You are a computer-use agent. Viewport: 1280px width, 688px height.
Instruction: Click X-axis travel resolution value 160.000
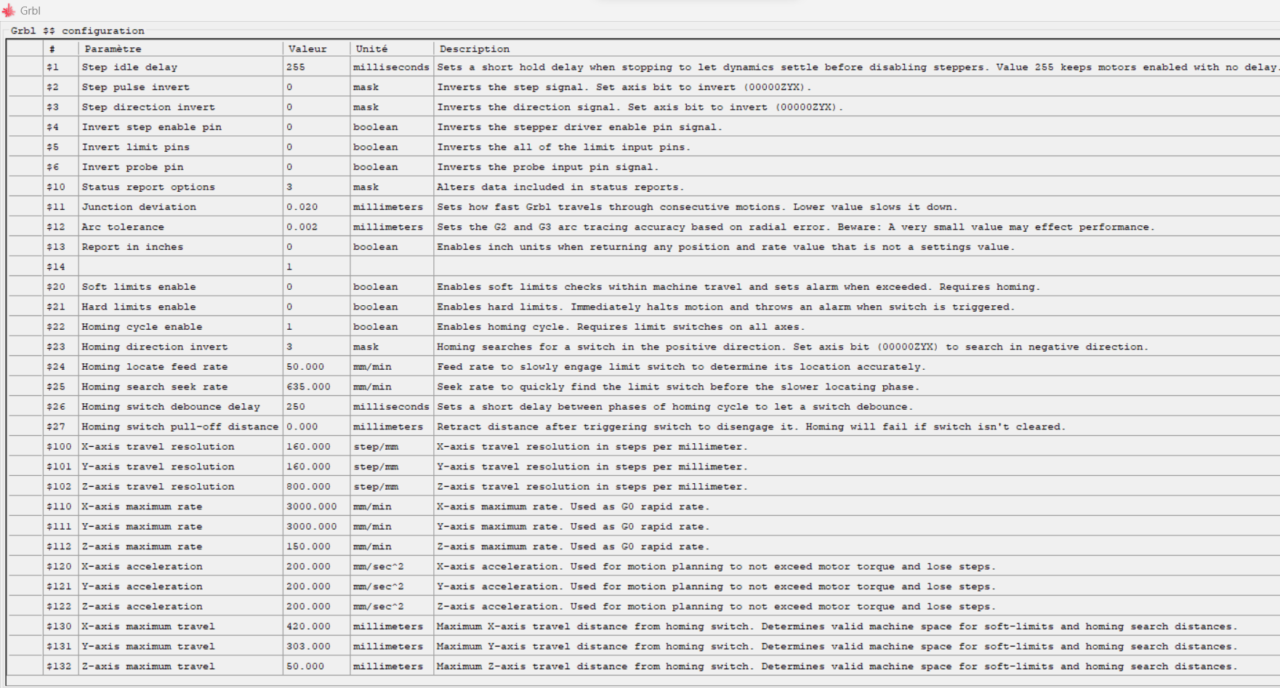(316, 447)
